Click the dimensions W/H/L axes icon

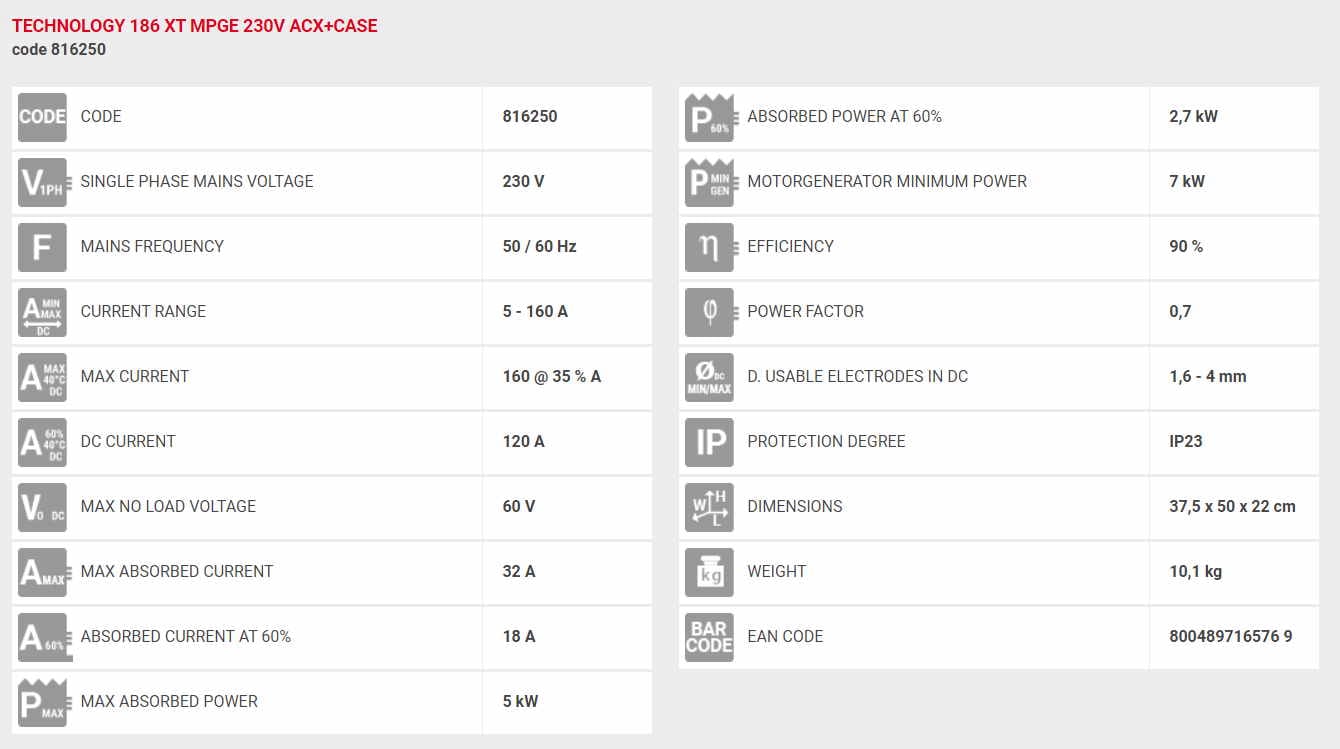pyautogui.click(x=709, y=507)
